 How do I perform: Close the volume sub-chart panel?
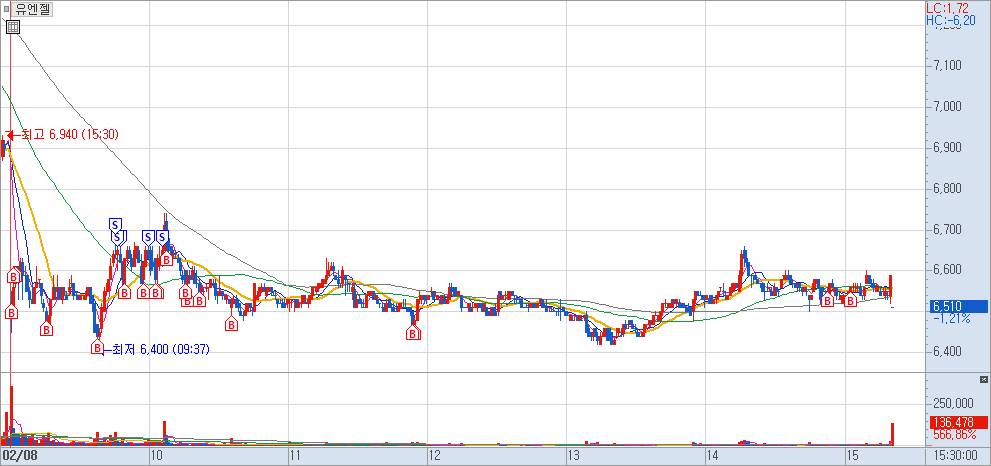[x=983, y=379]
